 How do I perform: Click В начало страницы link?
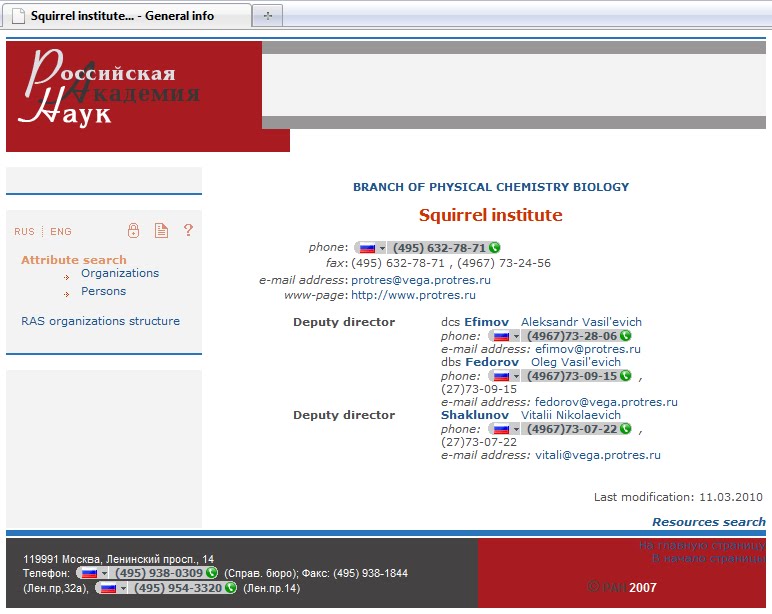(x=708, y=558)
